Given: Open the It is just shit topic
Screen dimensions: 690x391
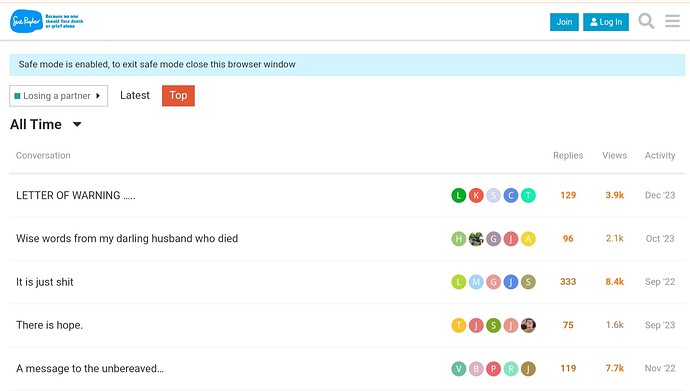Looking at the screenshot, I should point(45,282).
